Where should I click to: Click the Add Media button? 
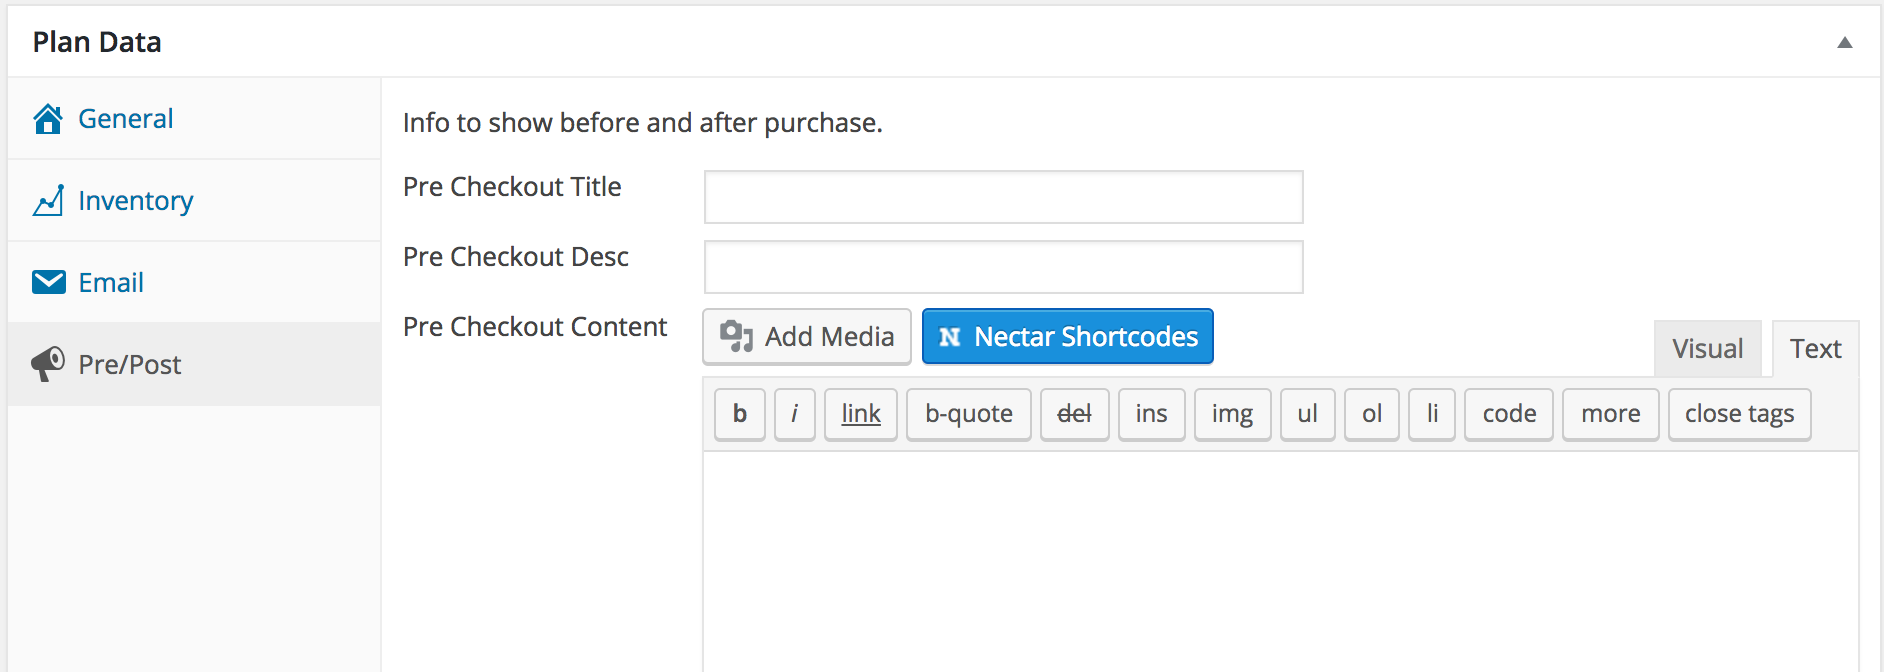pos(807,337)
